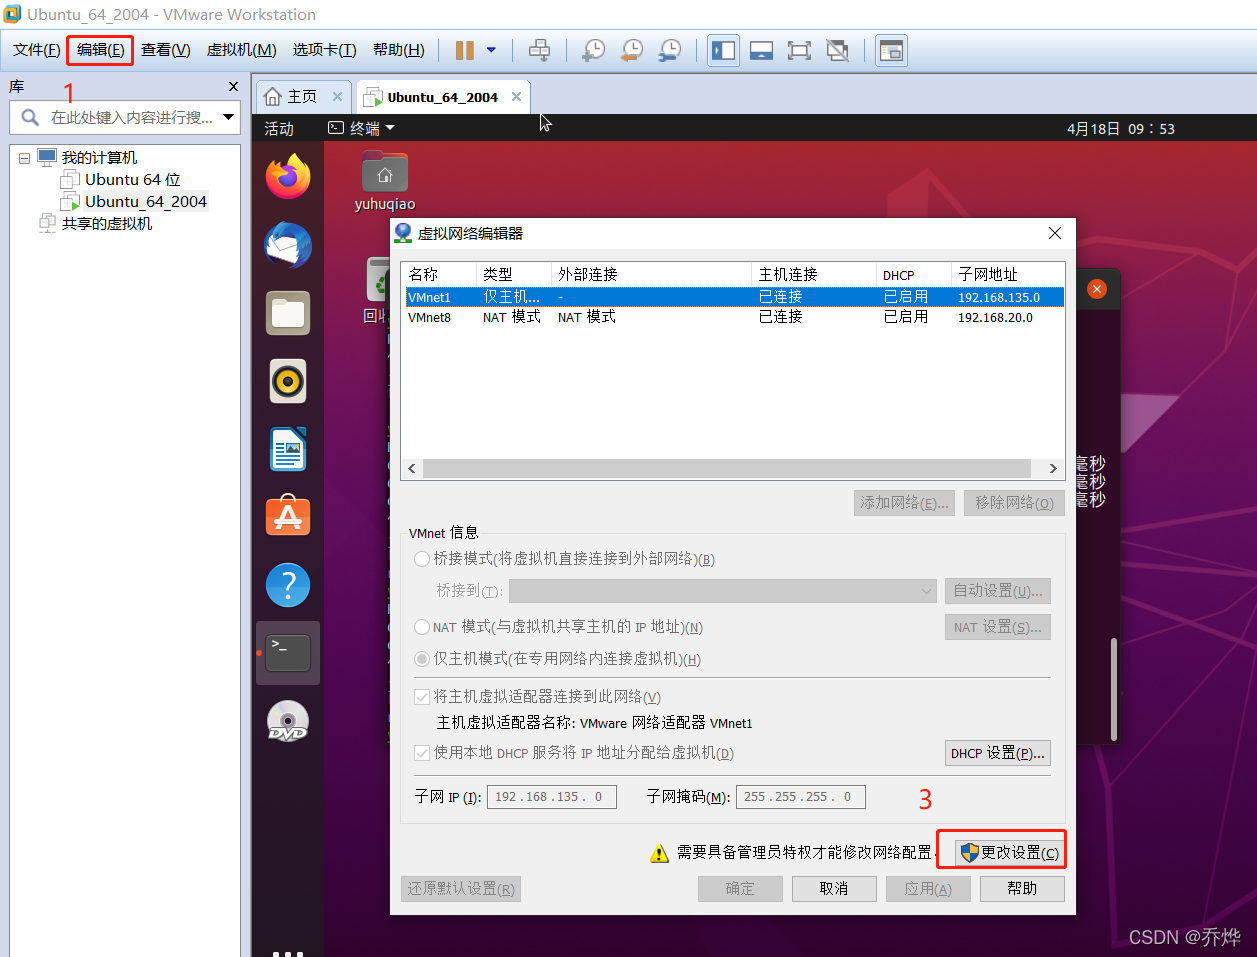Select the VMnet1 row in network list
Image resolution: width=1257 pixels, height=957 pixels.
(x=734, y=297)
